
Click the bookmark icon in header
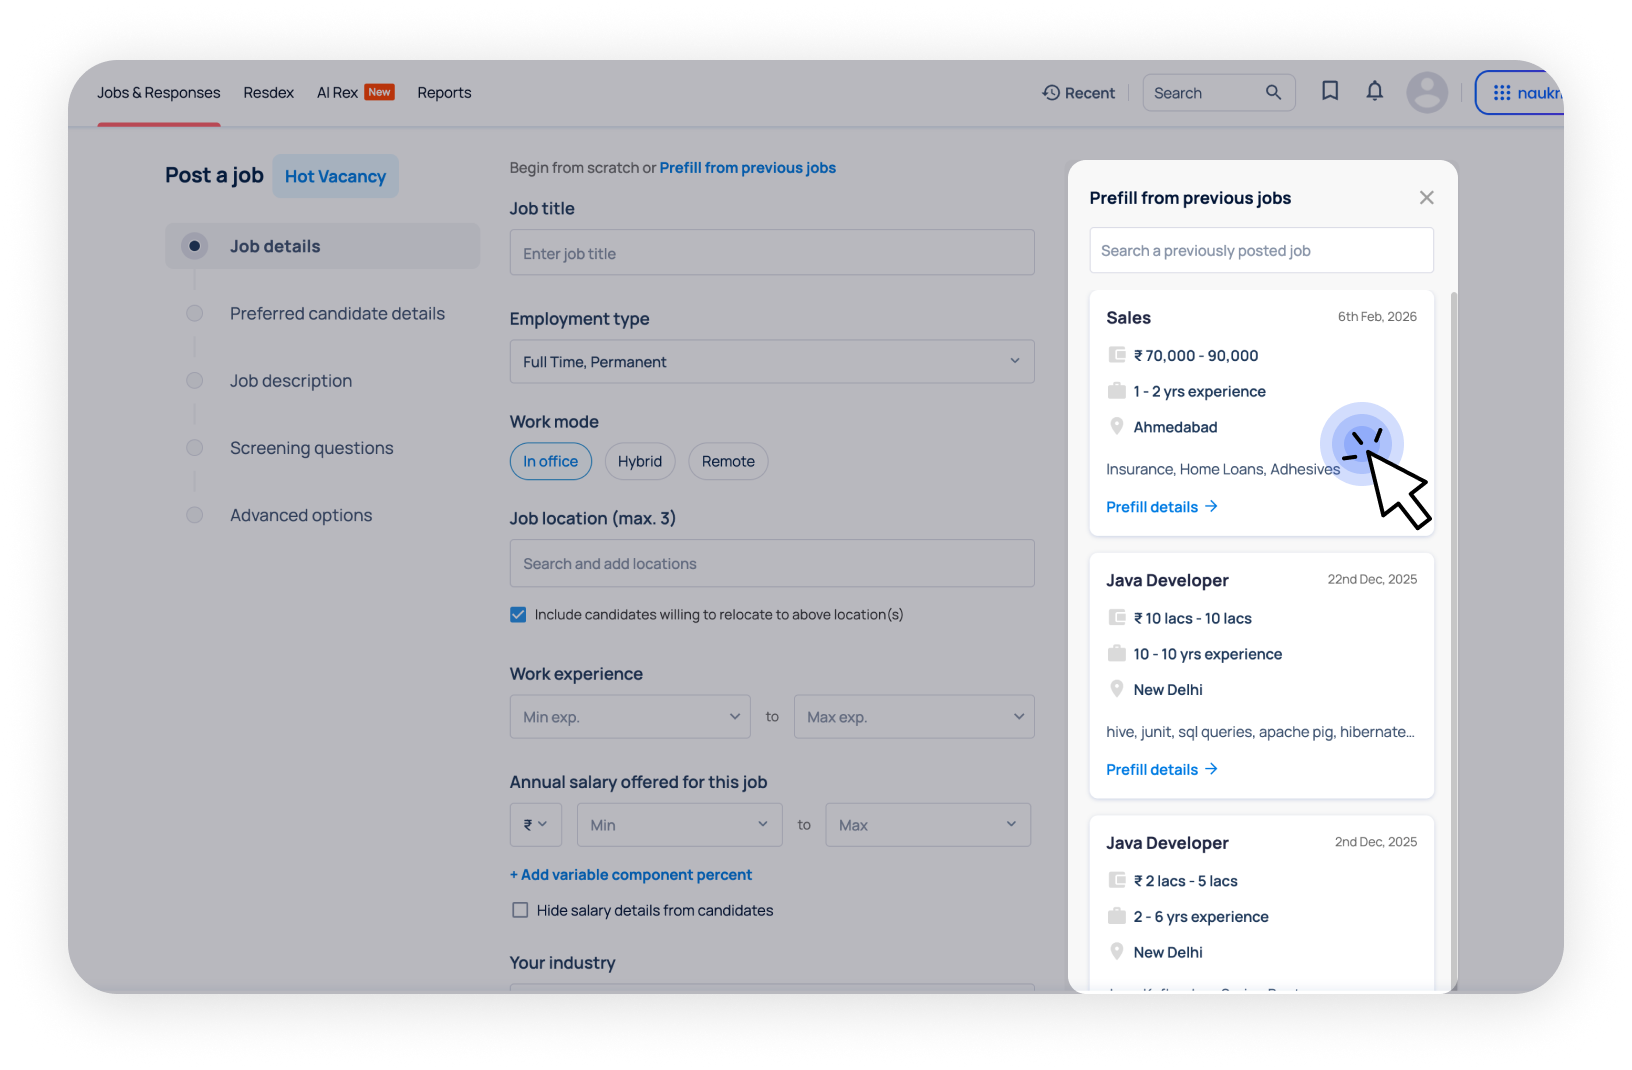[1329, 91]
